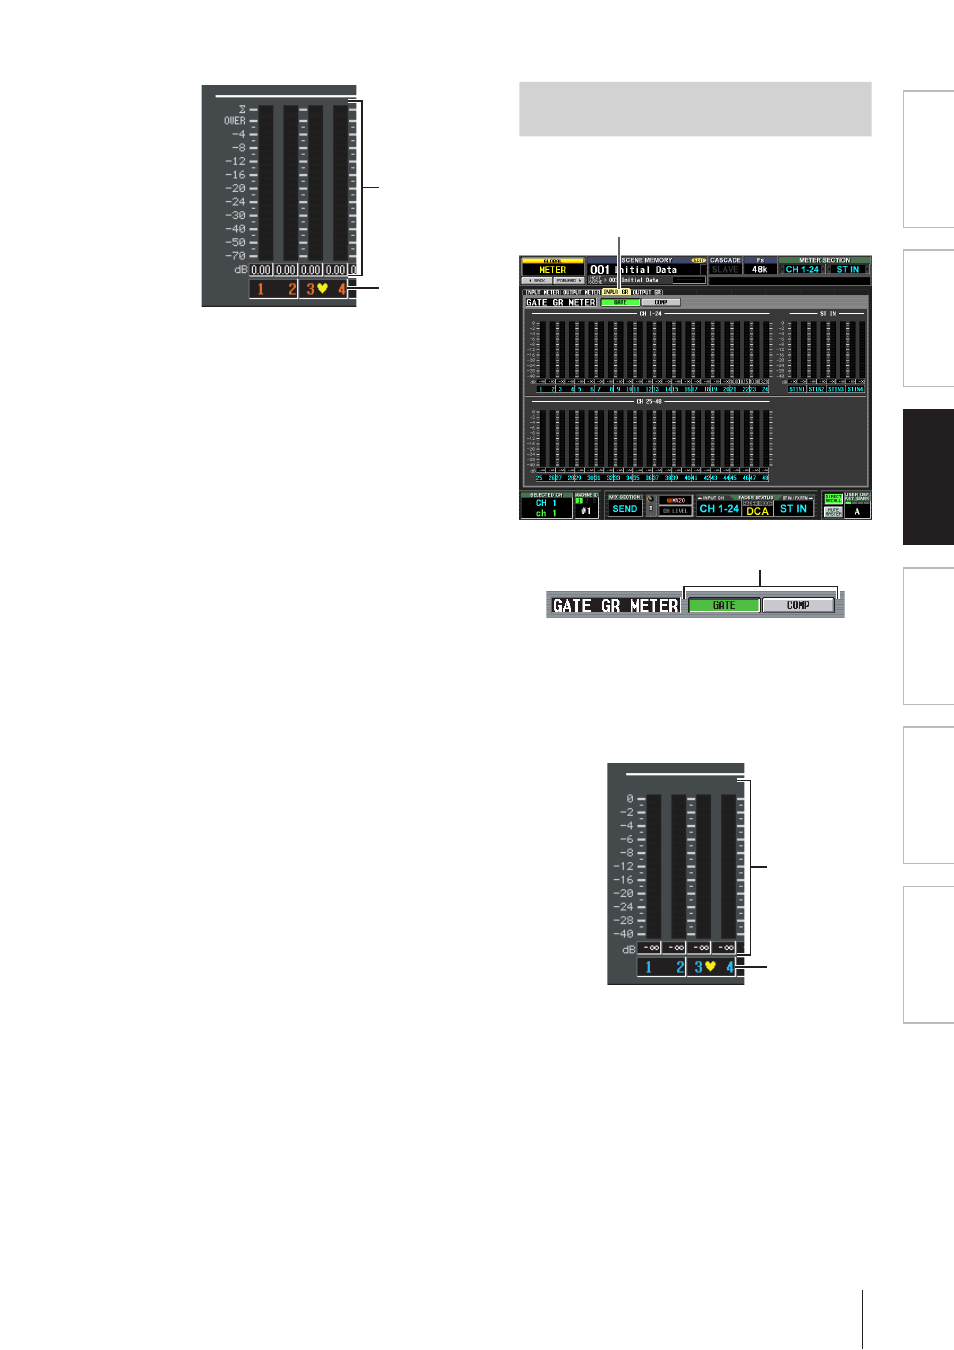Click the large COMP button in the enlarged view
This screenshot has height=1350, width=954.
click(798, 605)
